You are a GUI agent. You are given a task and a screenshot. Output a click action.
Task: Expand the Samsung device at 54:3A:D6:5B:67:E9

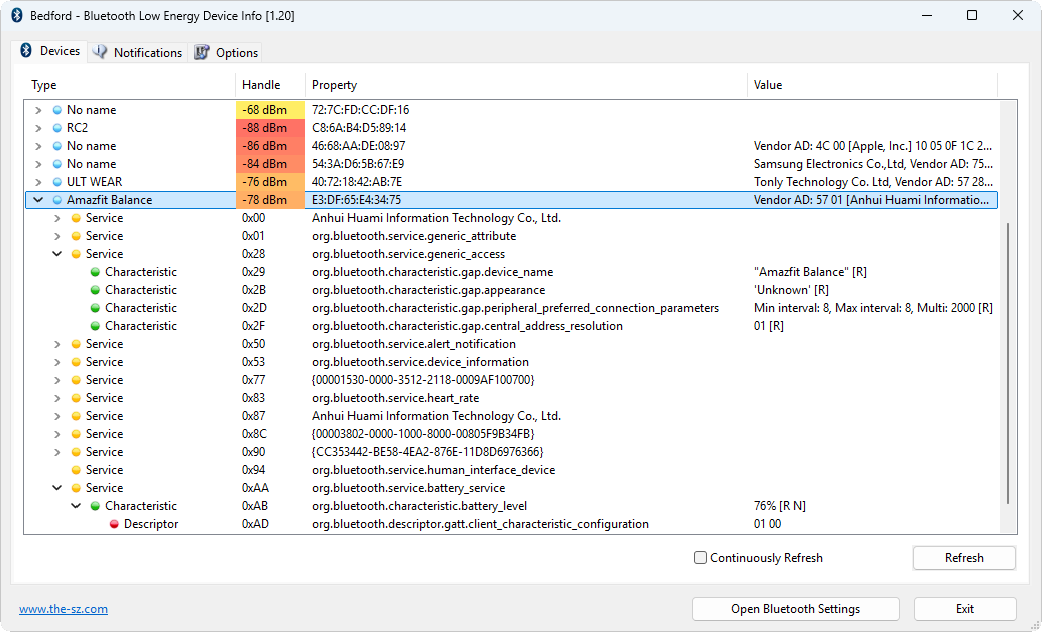coord(38,164)
